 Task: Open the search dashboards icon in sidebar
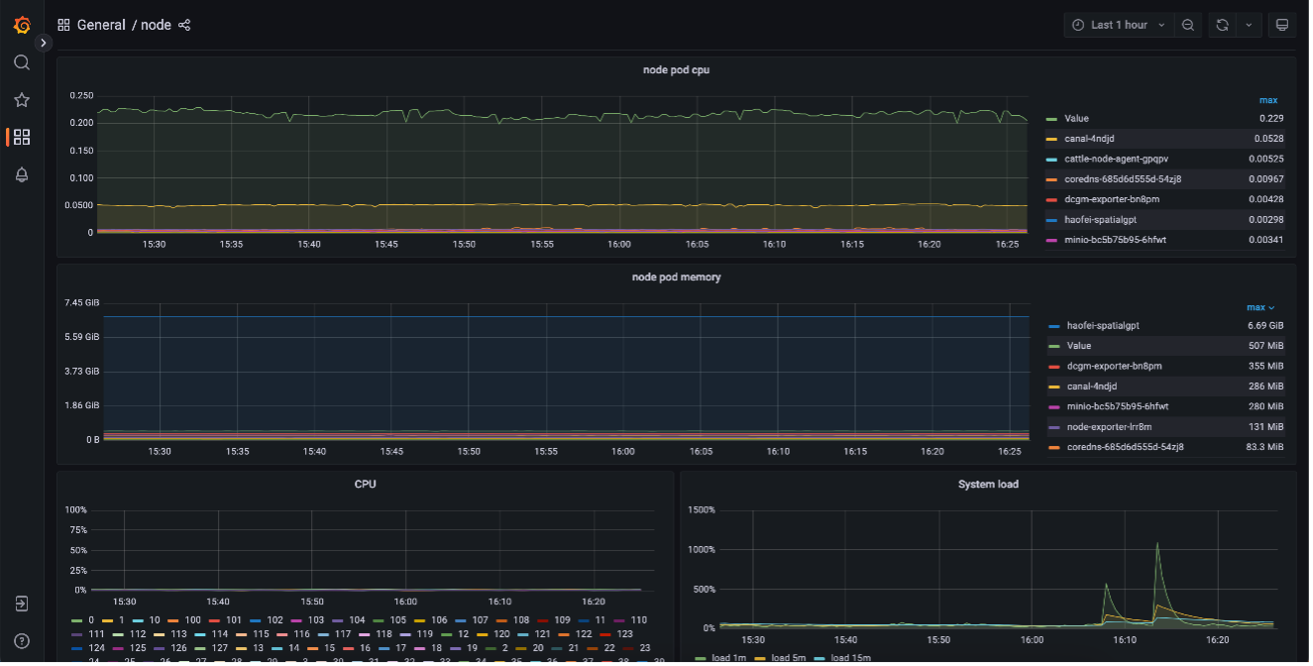tap(22, 63)
